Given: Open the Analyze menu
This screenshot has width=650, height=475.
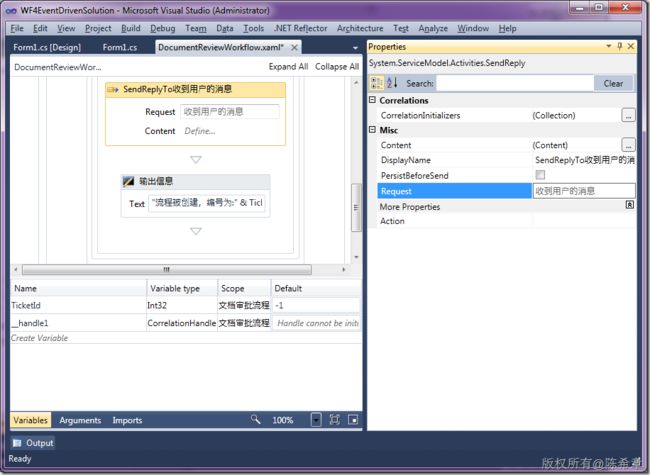Looking at the screenshot, I should pyautogui.click(x=433, y=28).
